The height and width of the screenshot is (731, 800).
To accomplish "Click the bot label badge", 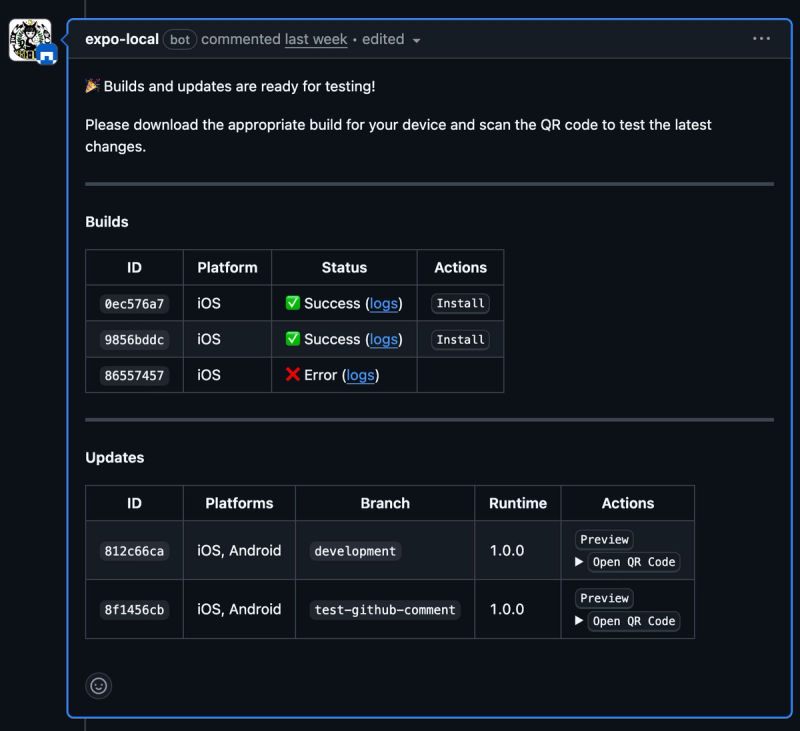I will [x=180, y=40].
